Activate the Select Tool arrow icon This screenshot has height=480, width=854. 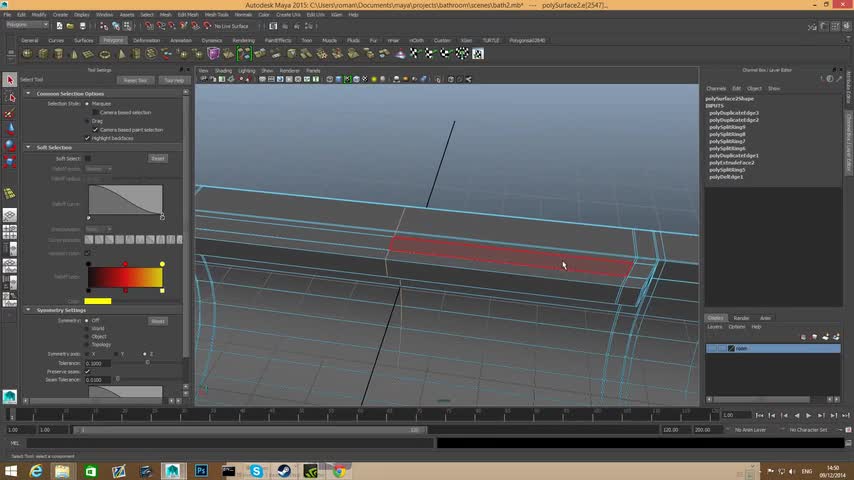[10, 80]
